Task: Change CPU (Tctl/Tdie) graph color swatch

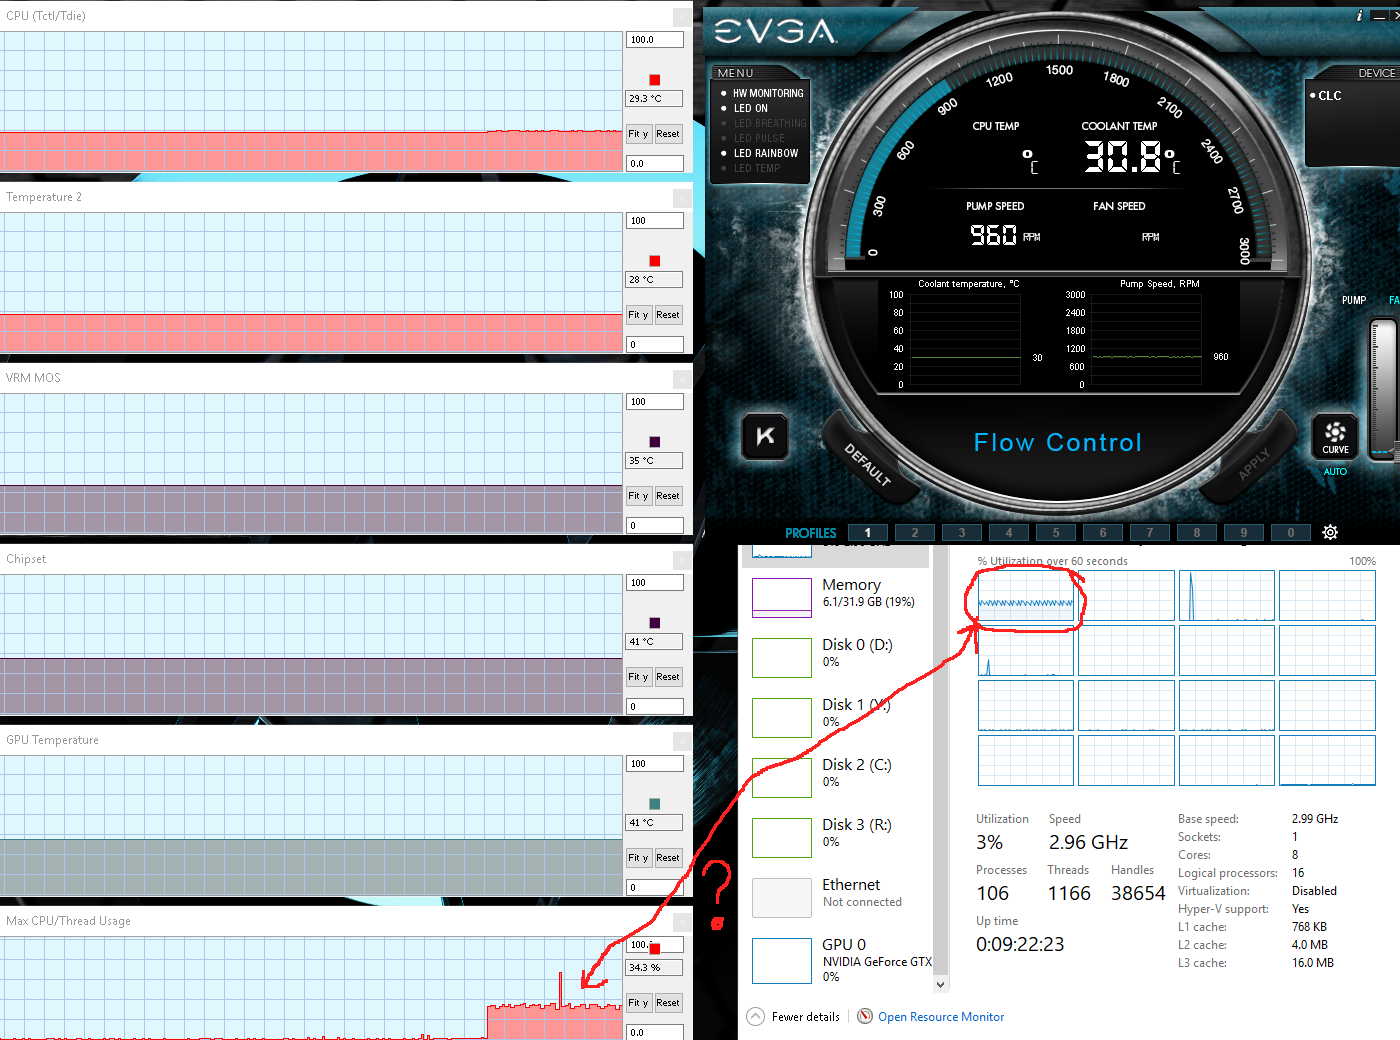Action: click(x=655, y=80)
